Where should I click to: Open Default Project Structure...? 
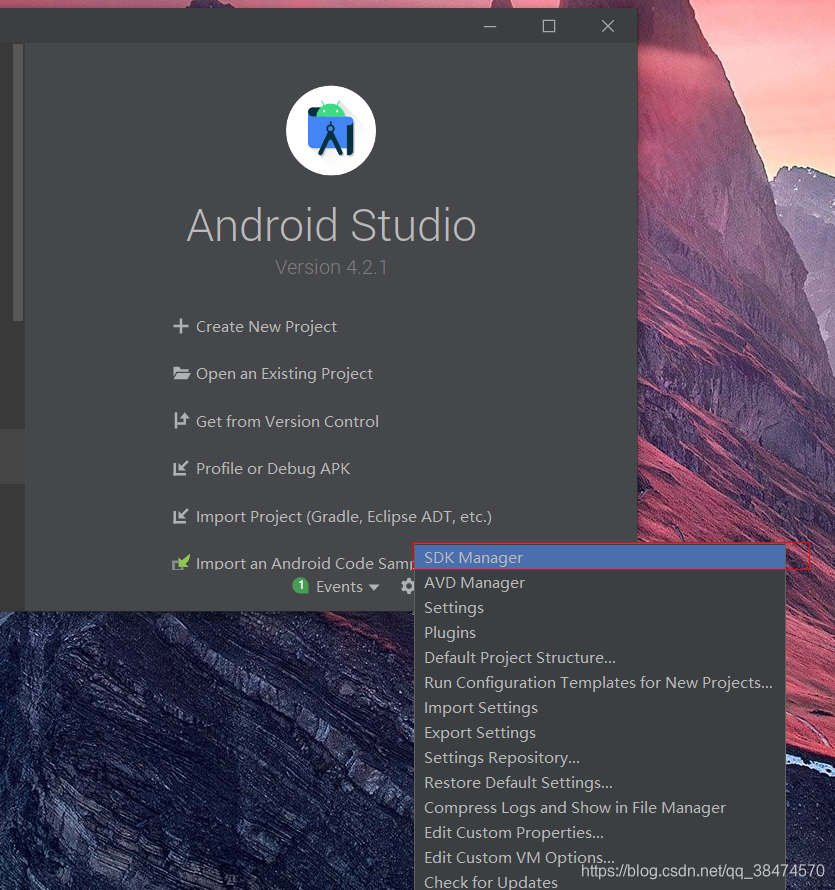point(600,657)
